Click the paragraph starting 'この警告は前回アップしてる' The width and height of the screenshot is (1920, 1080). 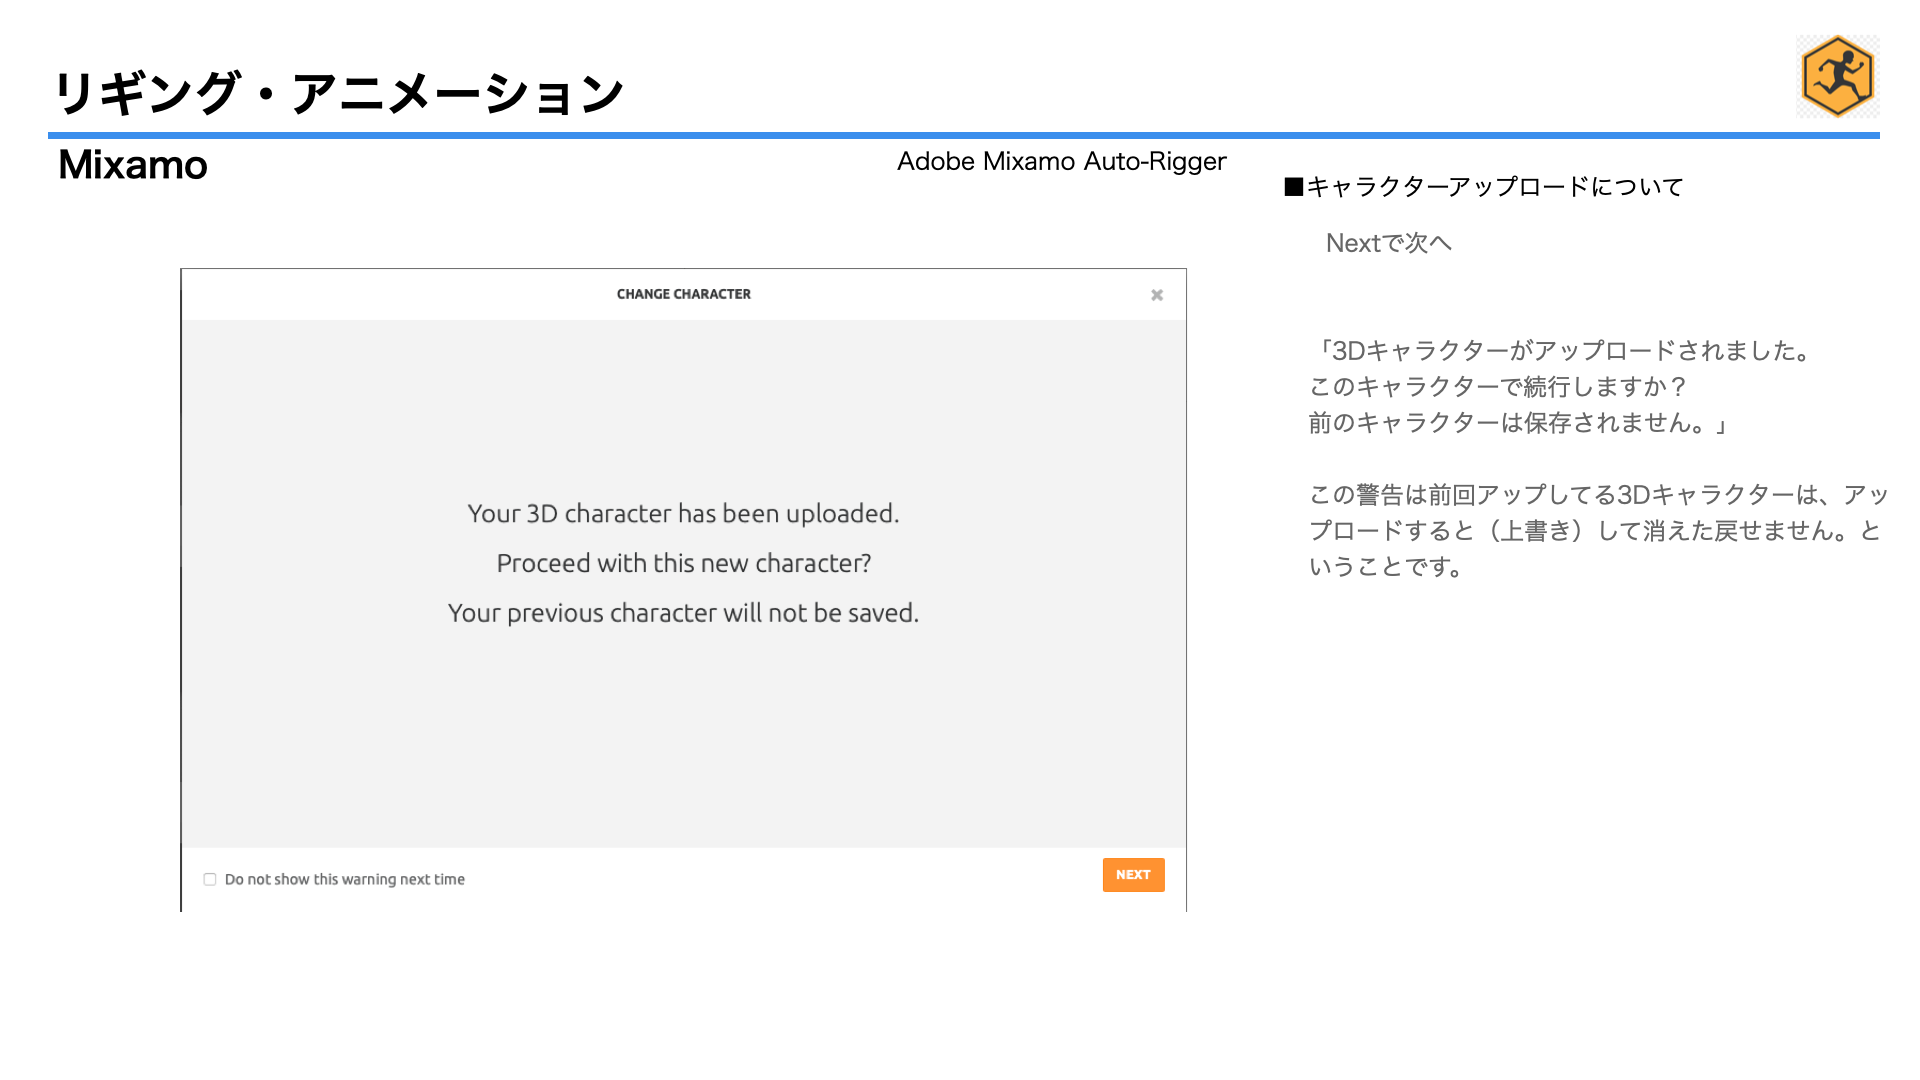tap(1598, 531)
